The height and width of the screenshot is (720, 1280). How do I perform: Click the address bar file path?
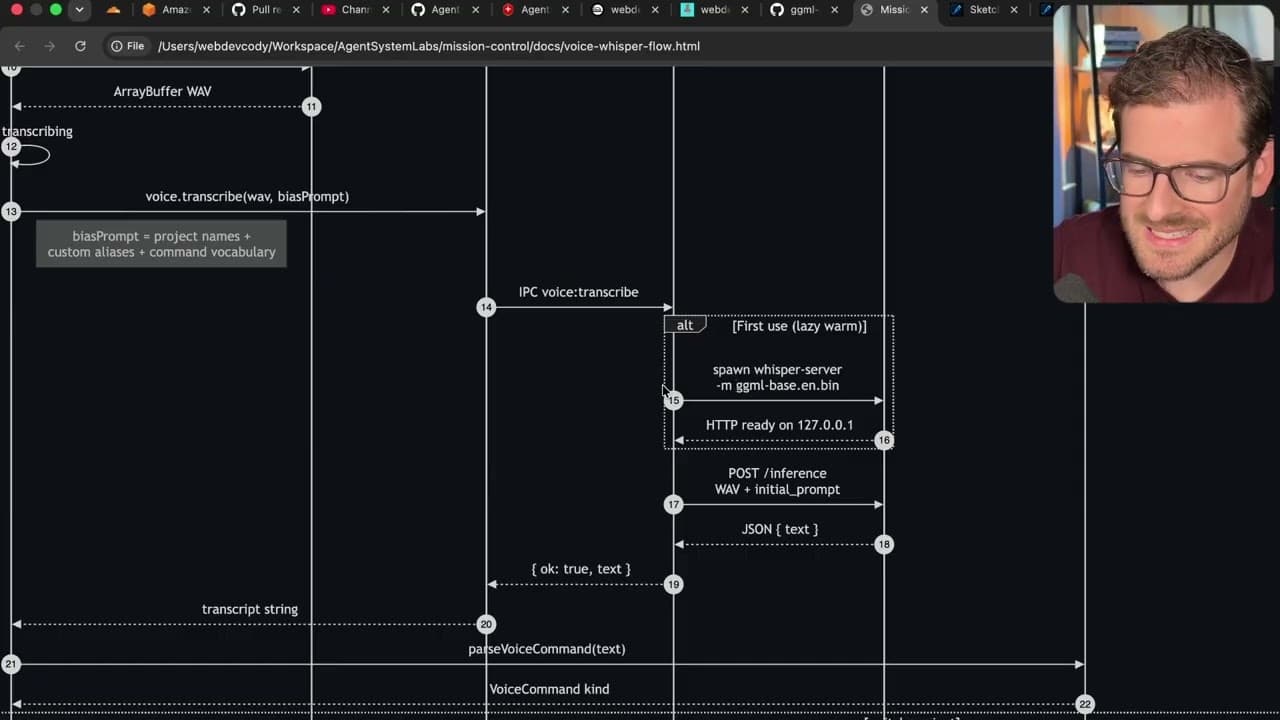428,46
